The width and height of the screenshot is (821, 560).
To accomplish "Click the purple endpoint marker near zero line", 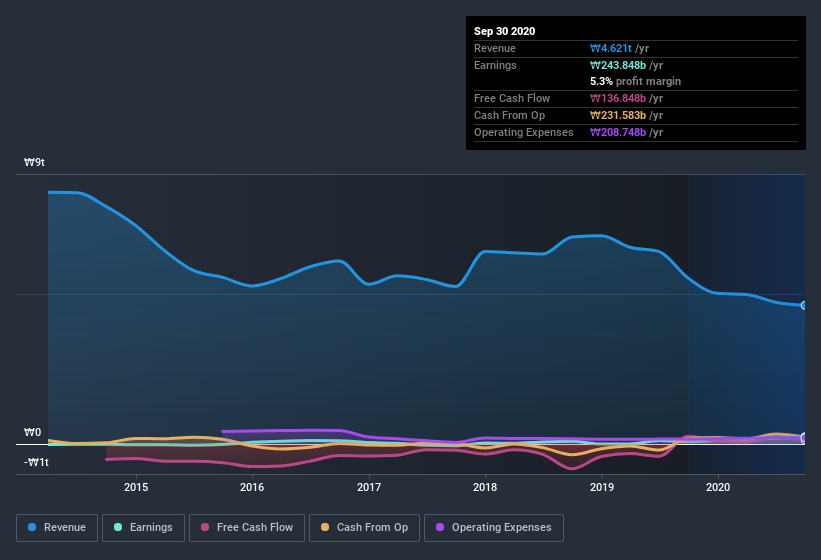I will [804, 438].
